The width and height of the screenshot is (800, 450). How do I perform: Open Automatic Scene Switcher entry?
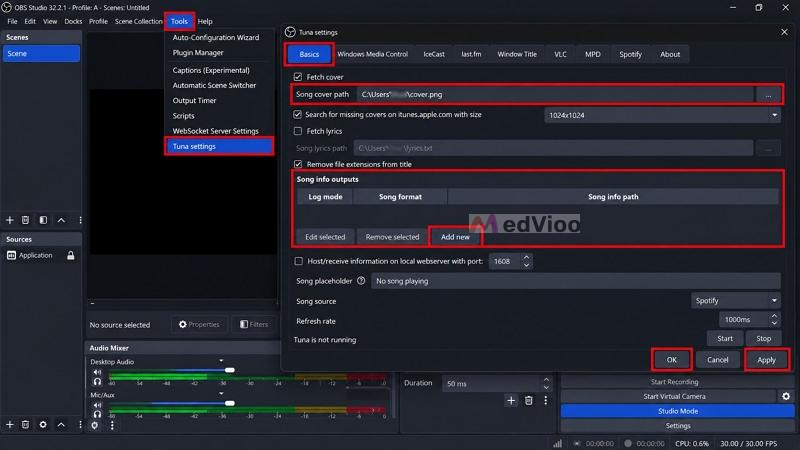click(214, 85)
